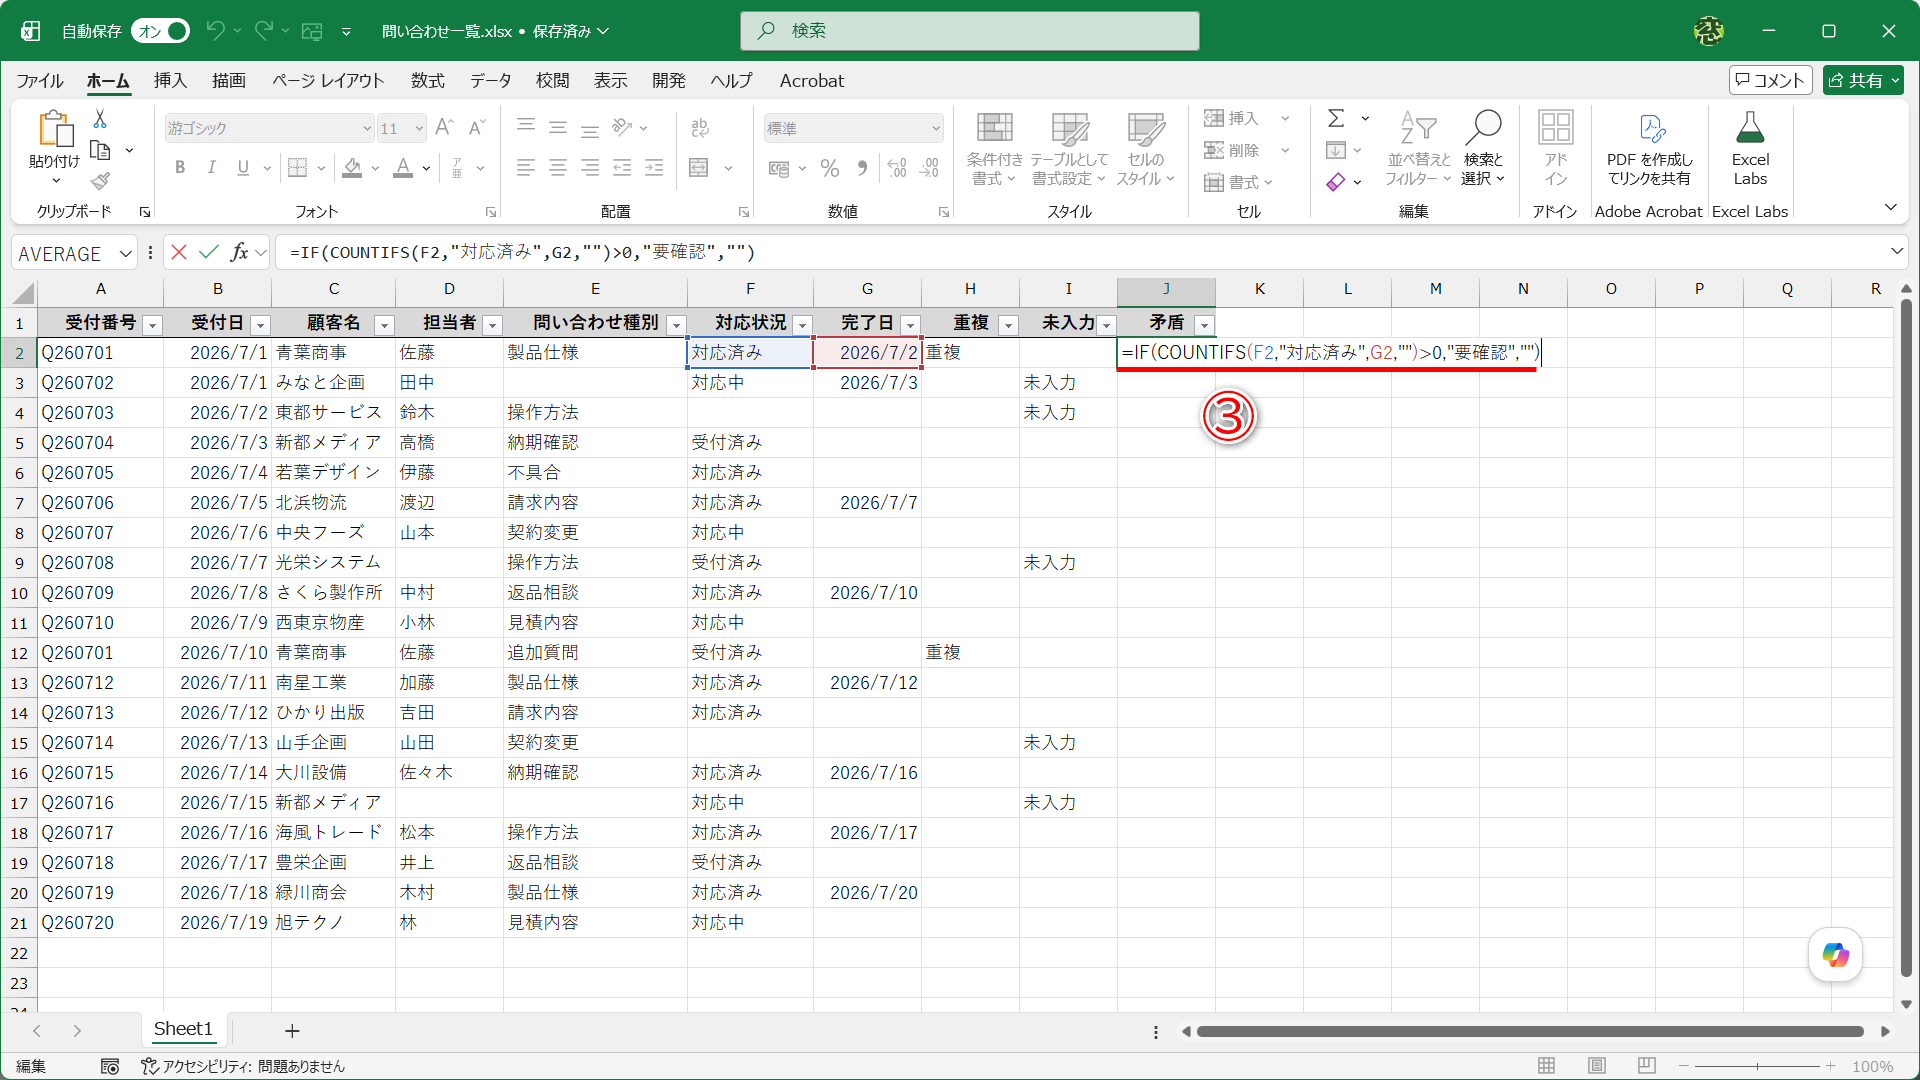Confirm formula with the checkmark icon
The image size is (1920, 1080).
click(x=208, y=252)
